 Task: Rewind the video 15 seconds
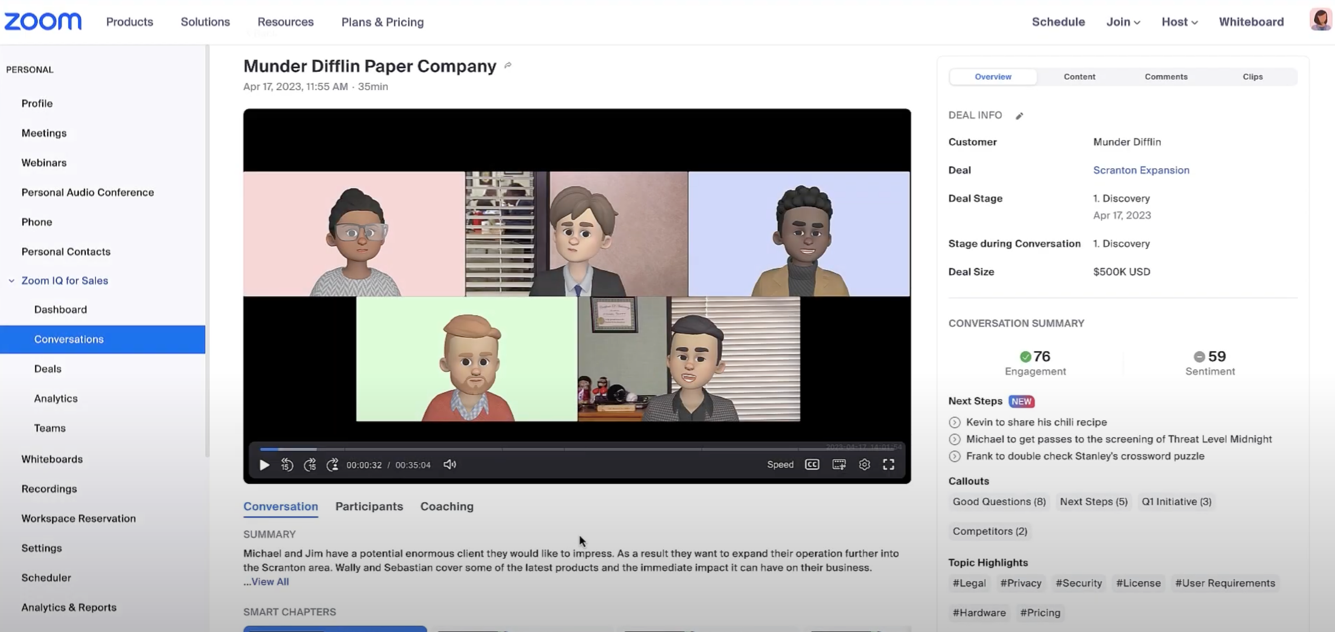coord(287,465)
